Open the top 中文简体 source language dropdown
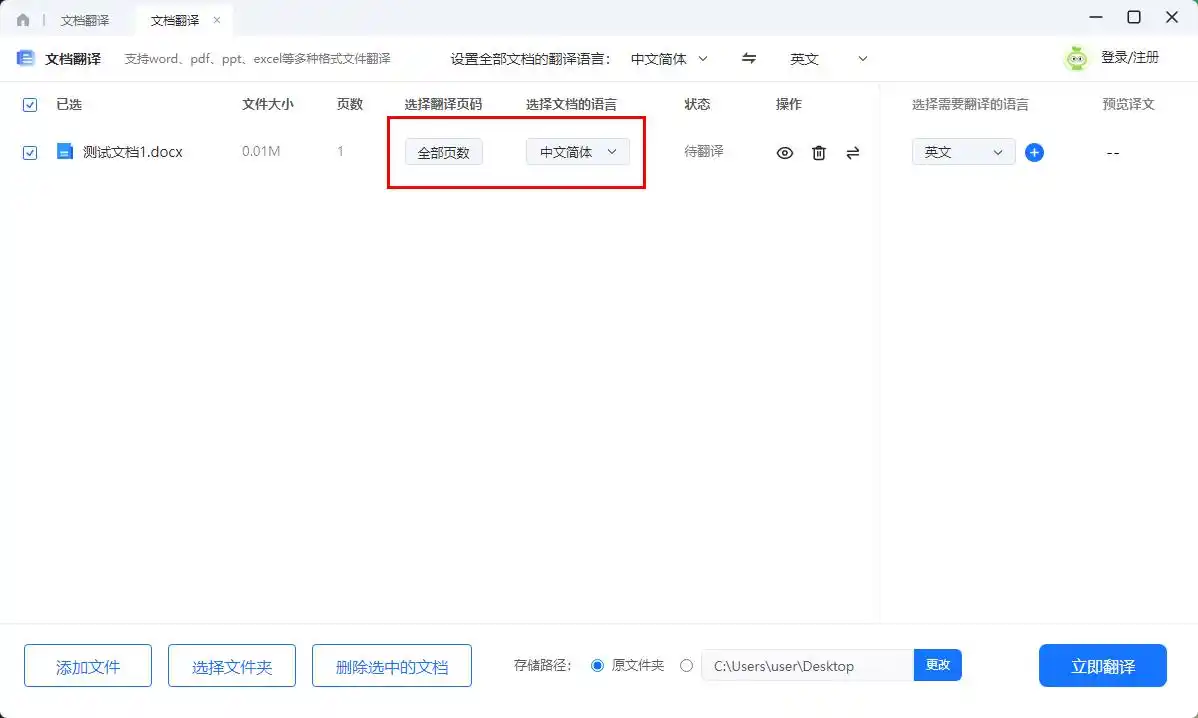This screenshot has width=1198, height=718. pyautogui.click(x=668, y=59)
